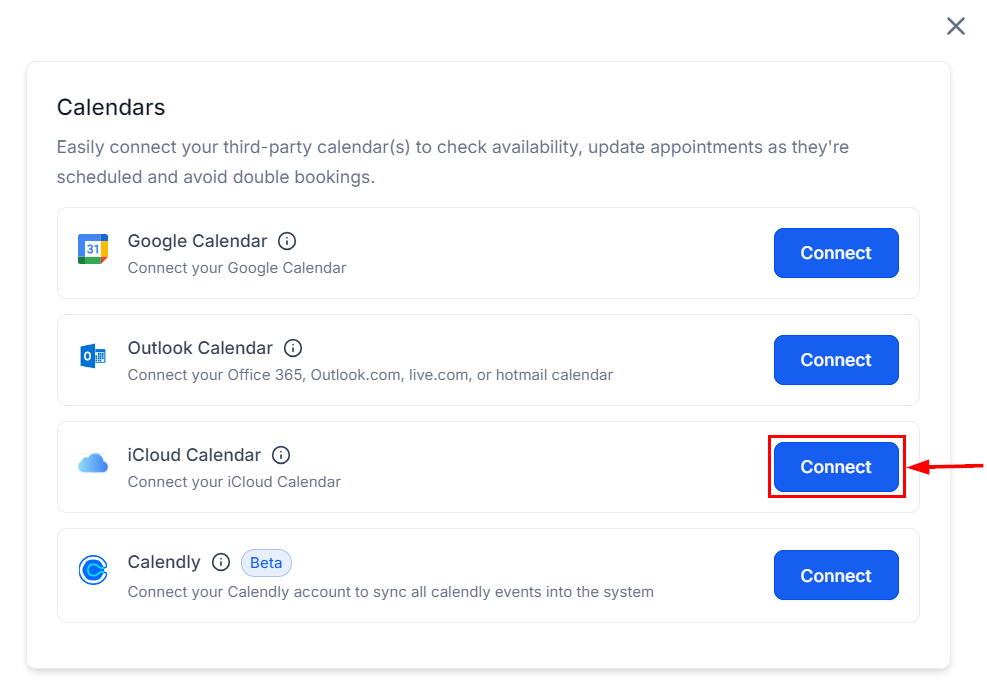Open the Google Calendar info tooltip icon
Viewport: 987px width, 683px height.
[287, 240]
